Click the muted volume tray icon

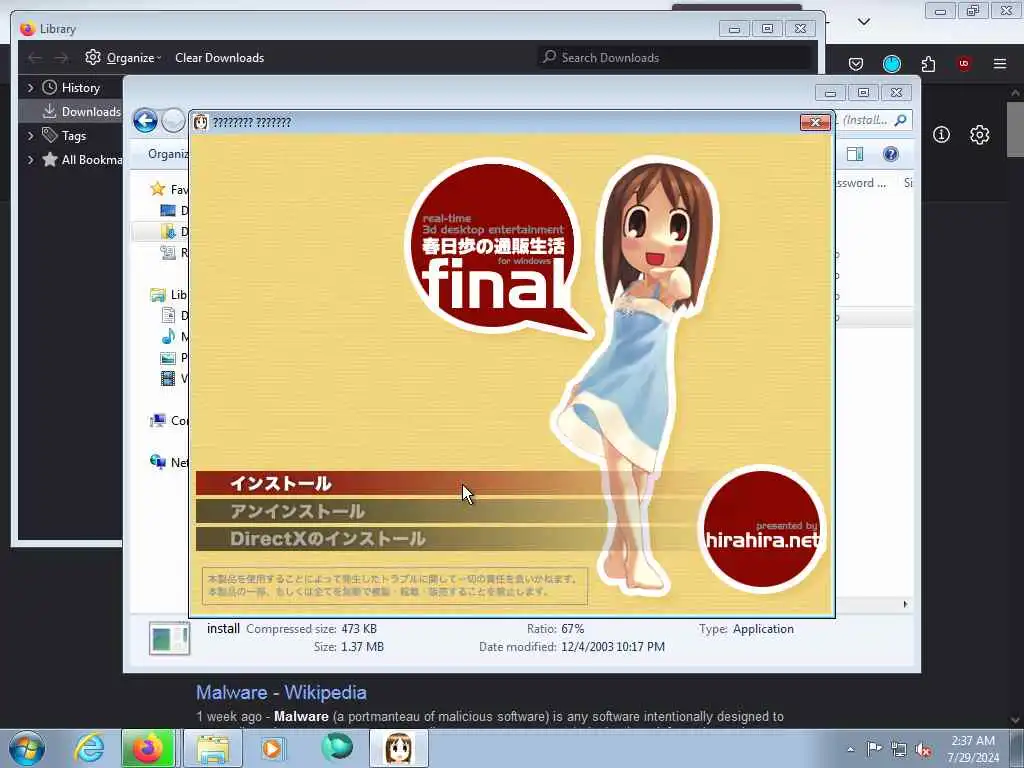[923, 750]
